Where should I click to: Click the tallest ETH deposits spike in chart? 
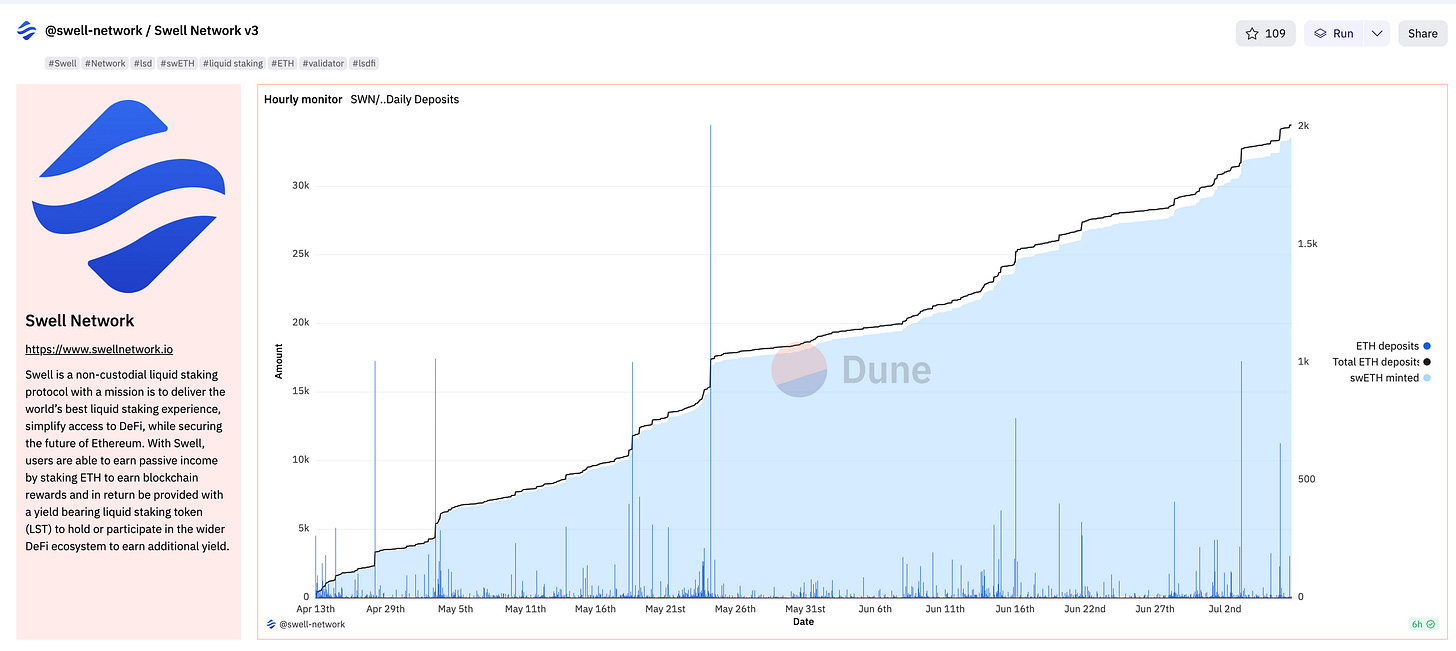coord(711,360)
